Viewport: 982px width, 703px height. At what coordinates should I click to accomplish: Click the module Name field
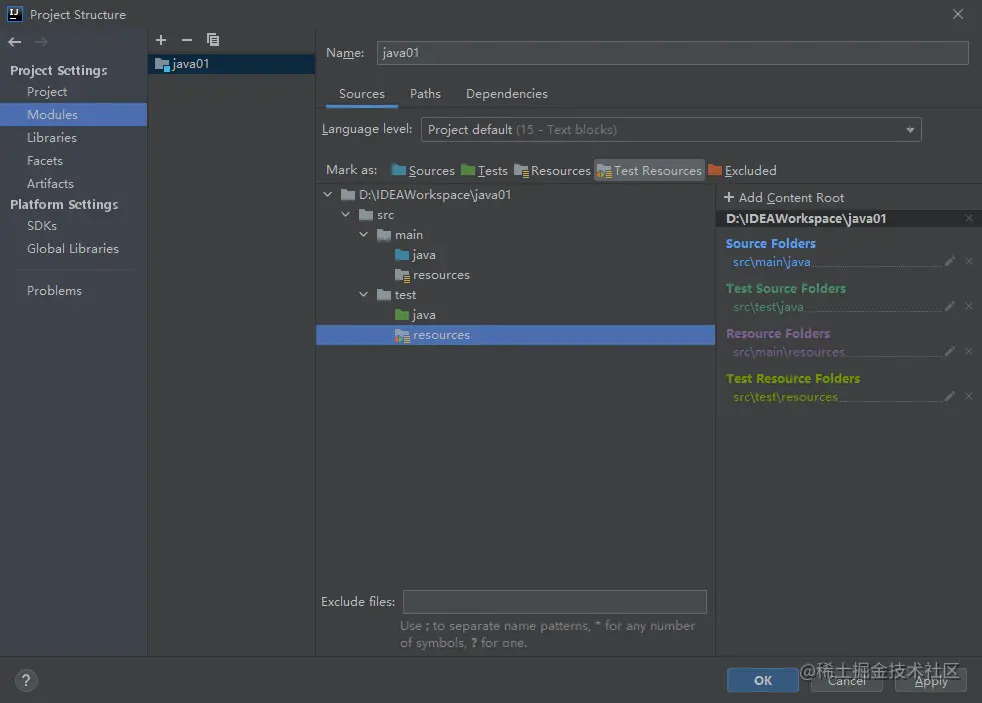673,53
